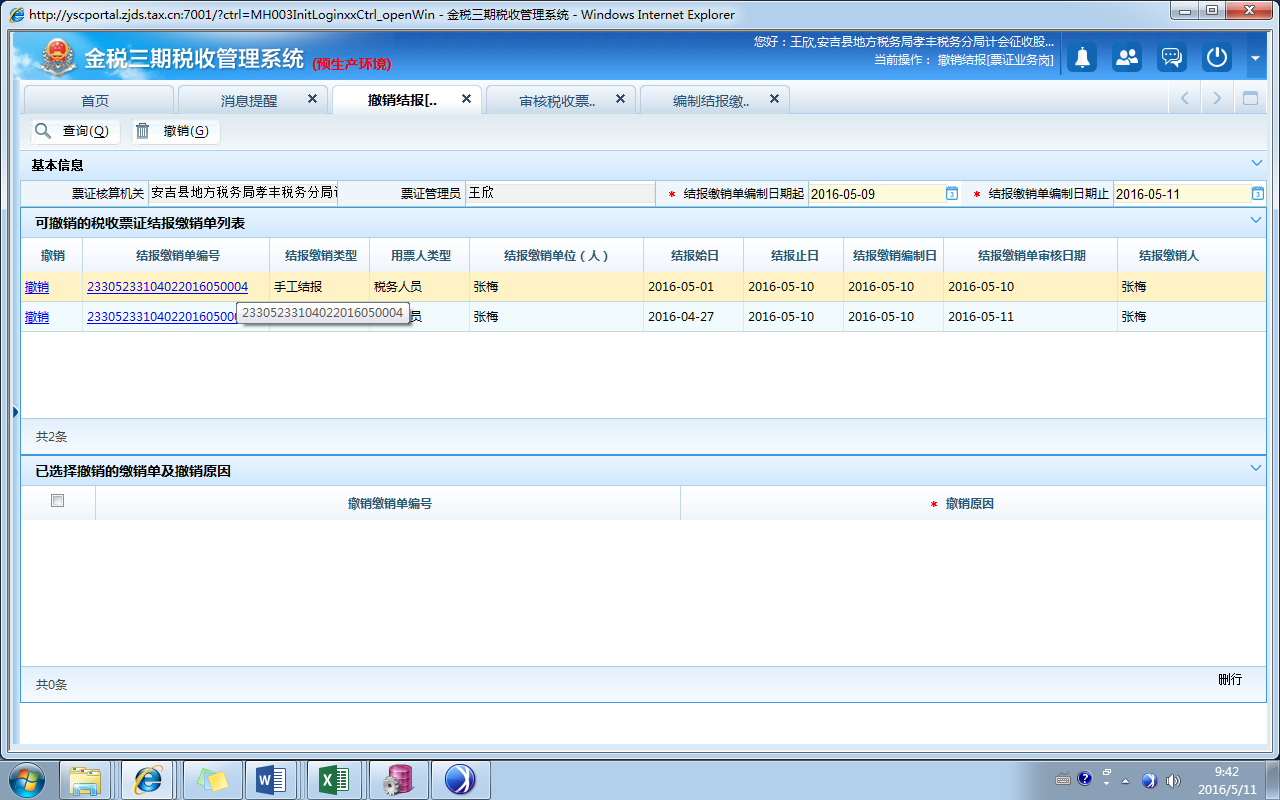Click the 查询(Q) search button

(75, 131)
